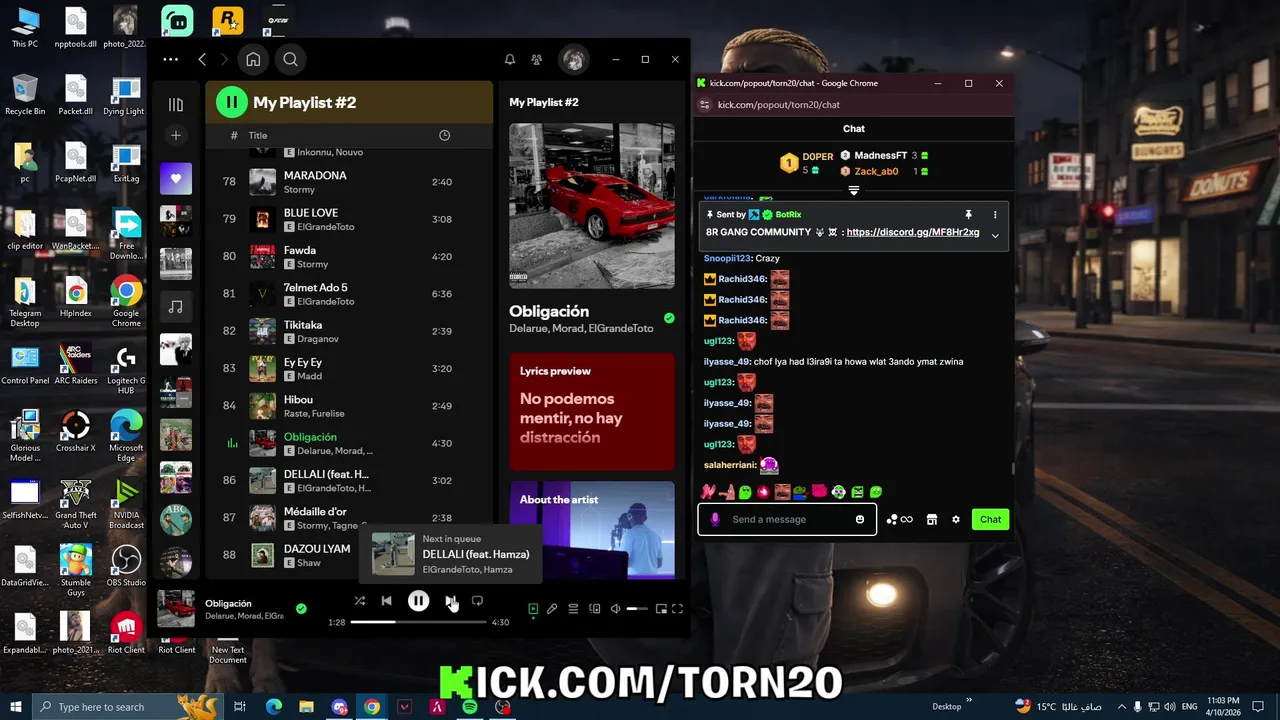Select track Hibou
Screen dimensions: 1280x720
pos(347,406)
